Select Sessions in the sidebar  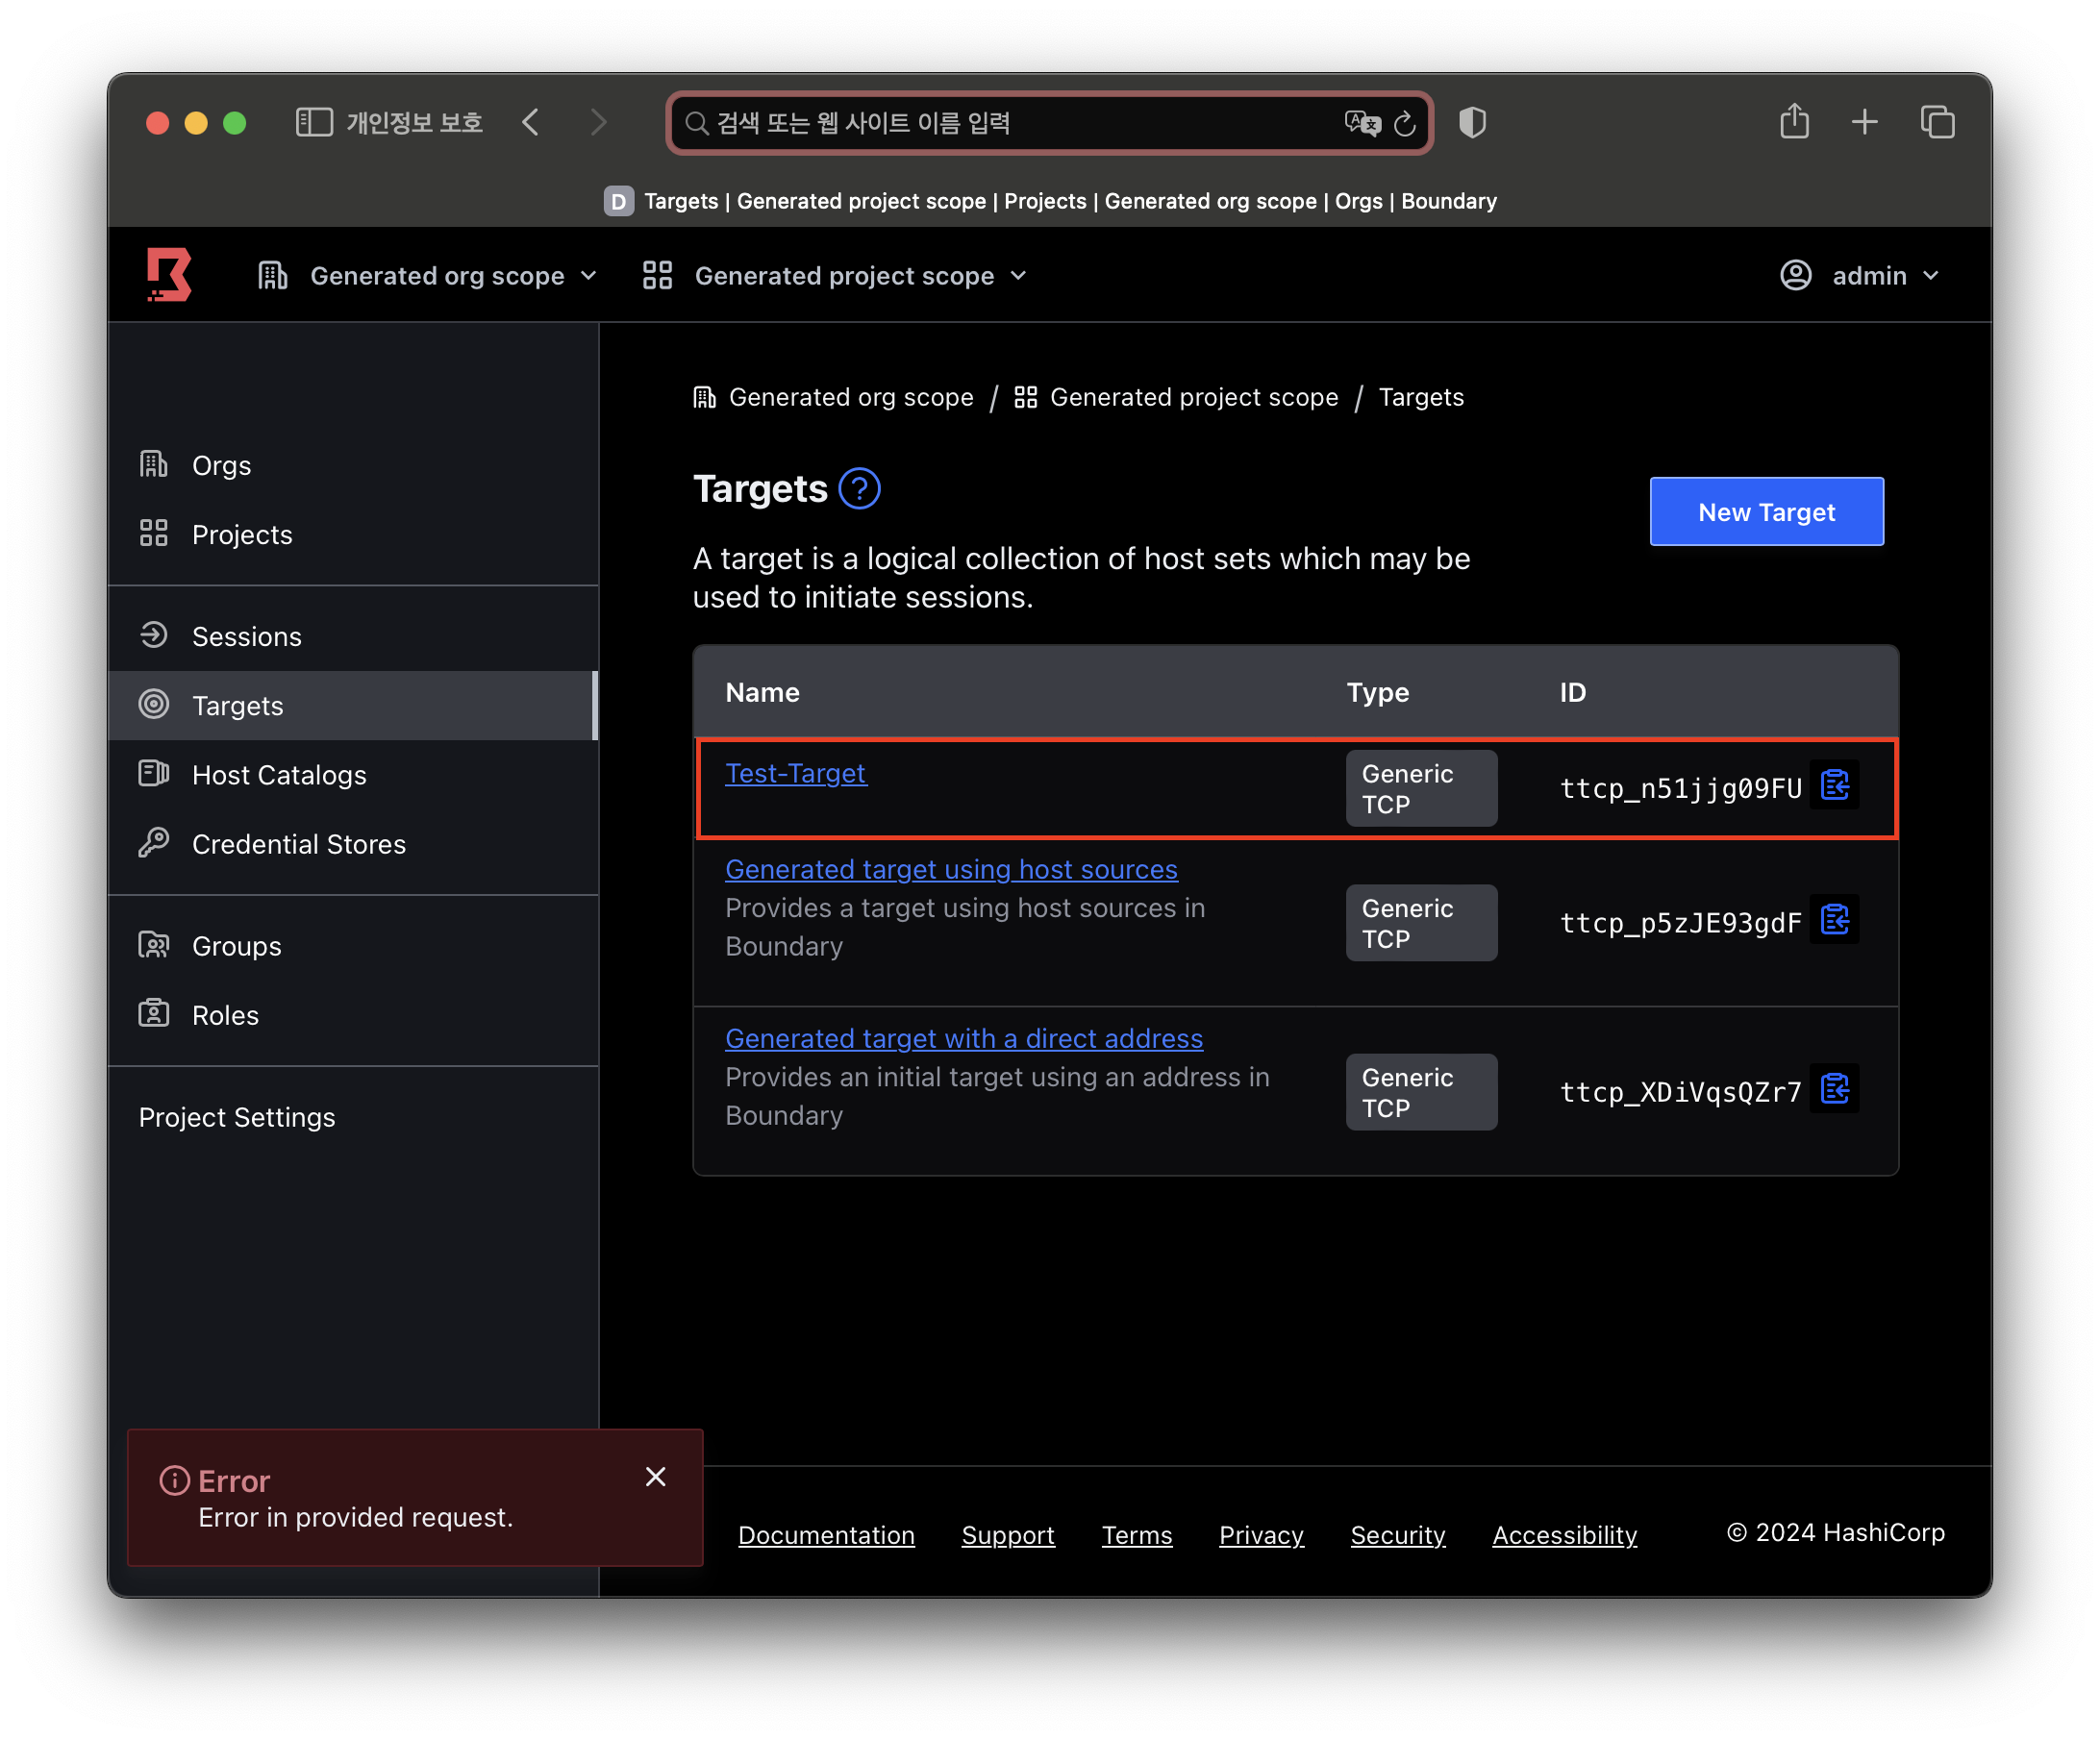point(246,637)
